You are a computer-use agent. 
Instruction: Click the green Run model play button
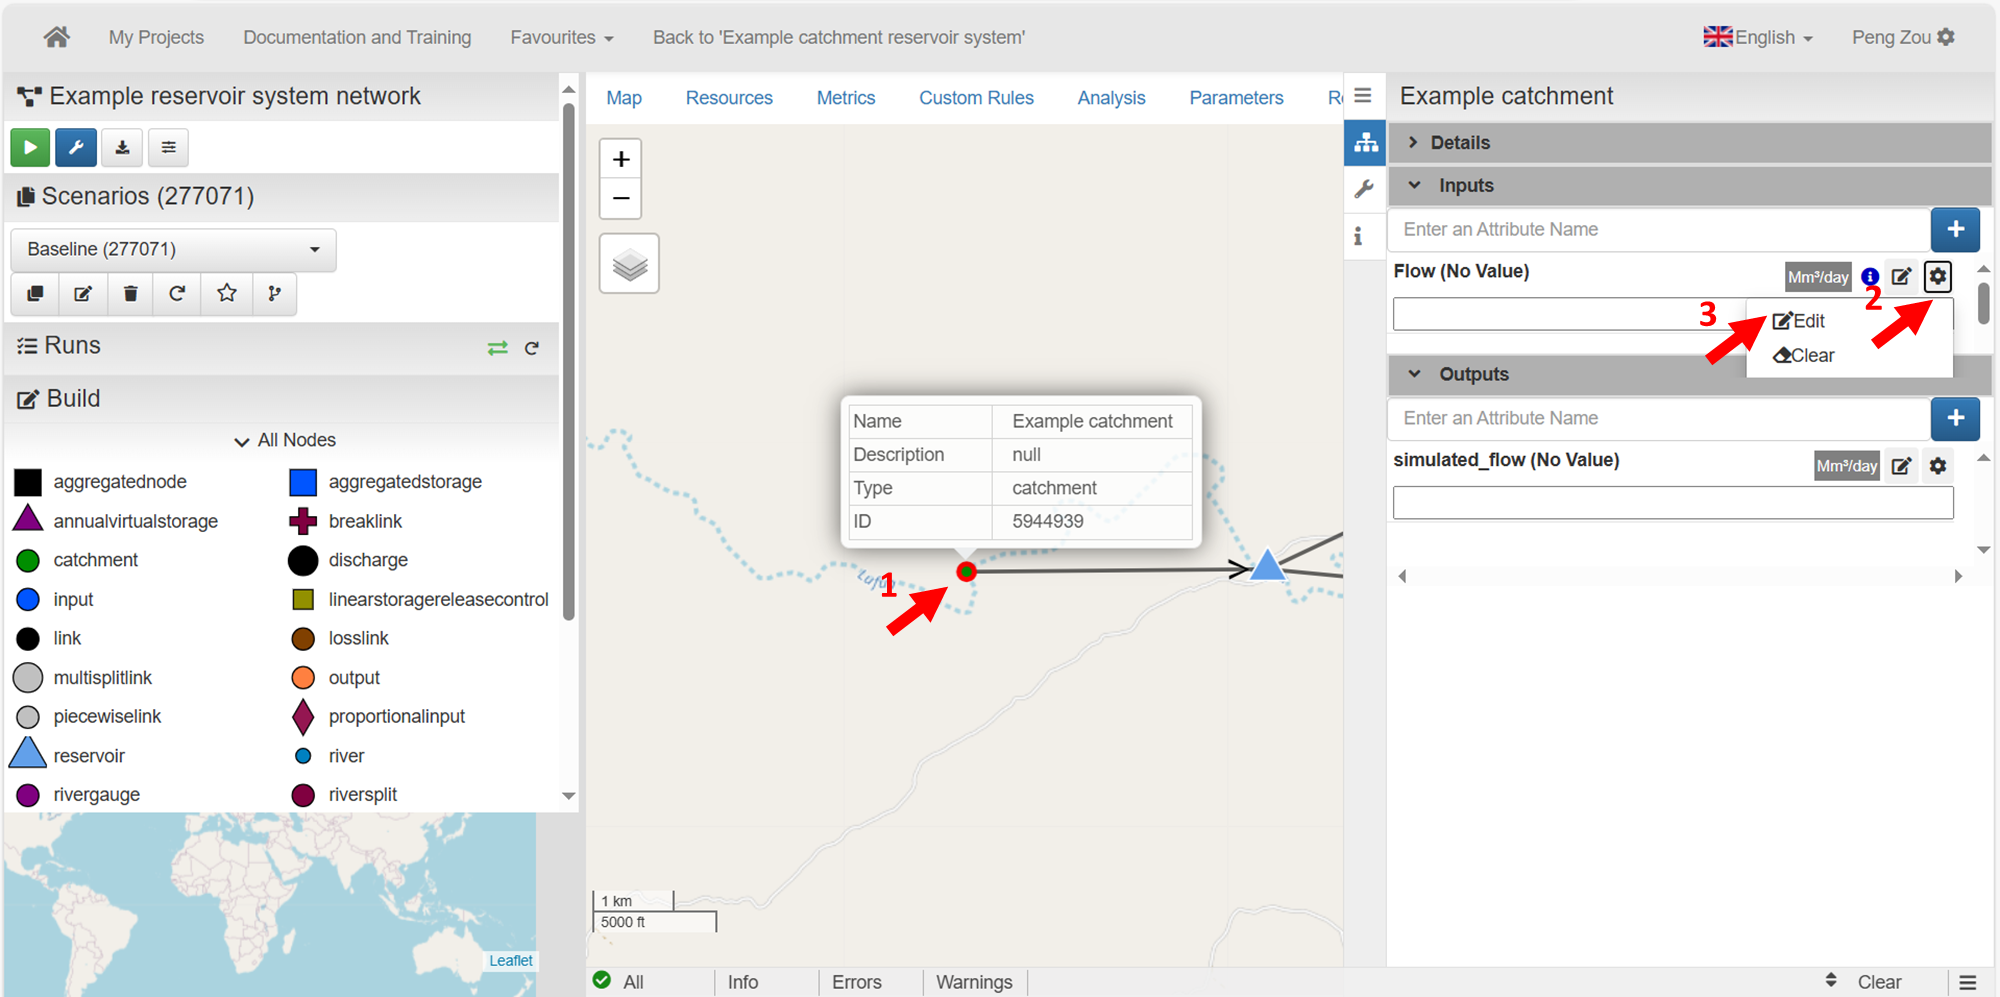click(x=30, y=148)
